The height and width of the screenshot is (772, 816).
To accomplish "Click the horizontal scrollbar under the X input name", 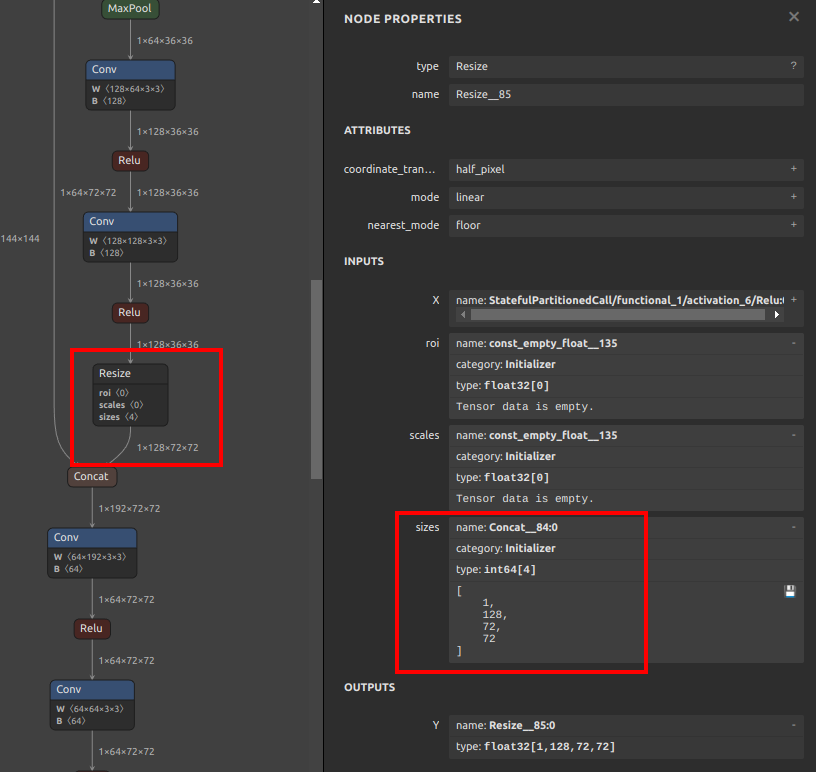I will [618, 314].
